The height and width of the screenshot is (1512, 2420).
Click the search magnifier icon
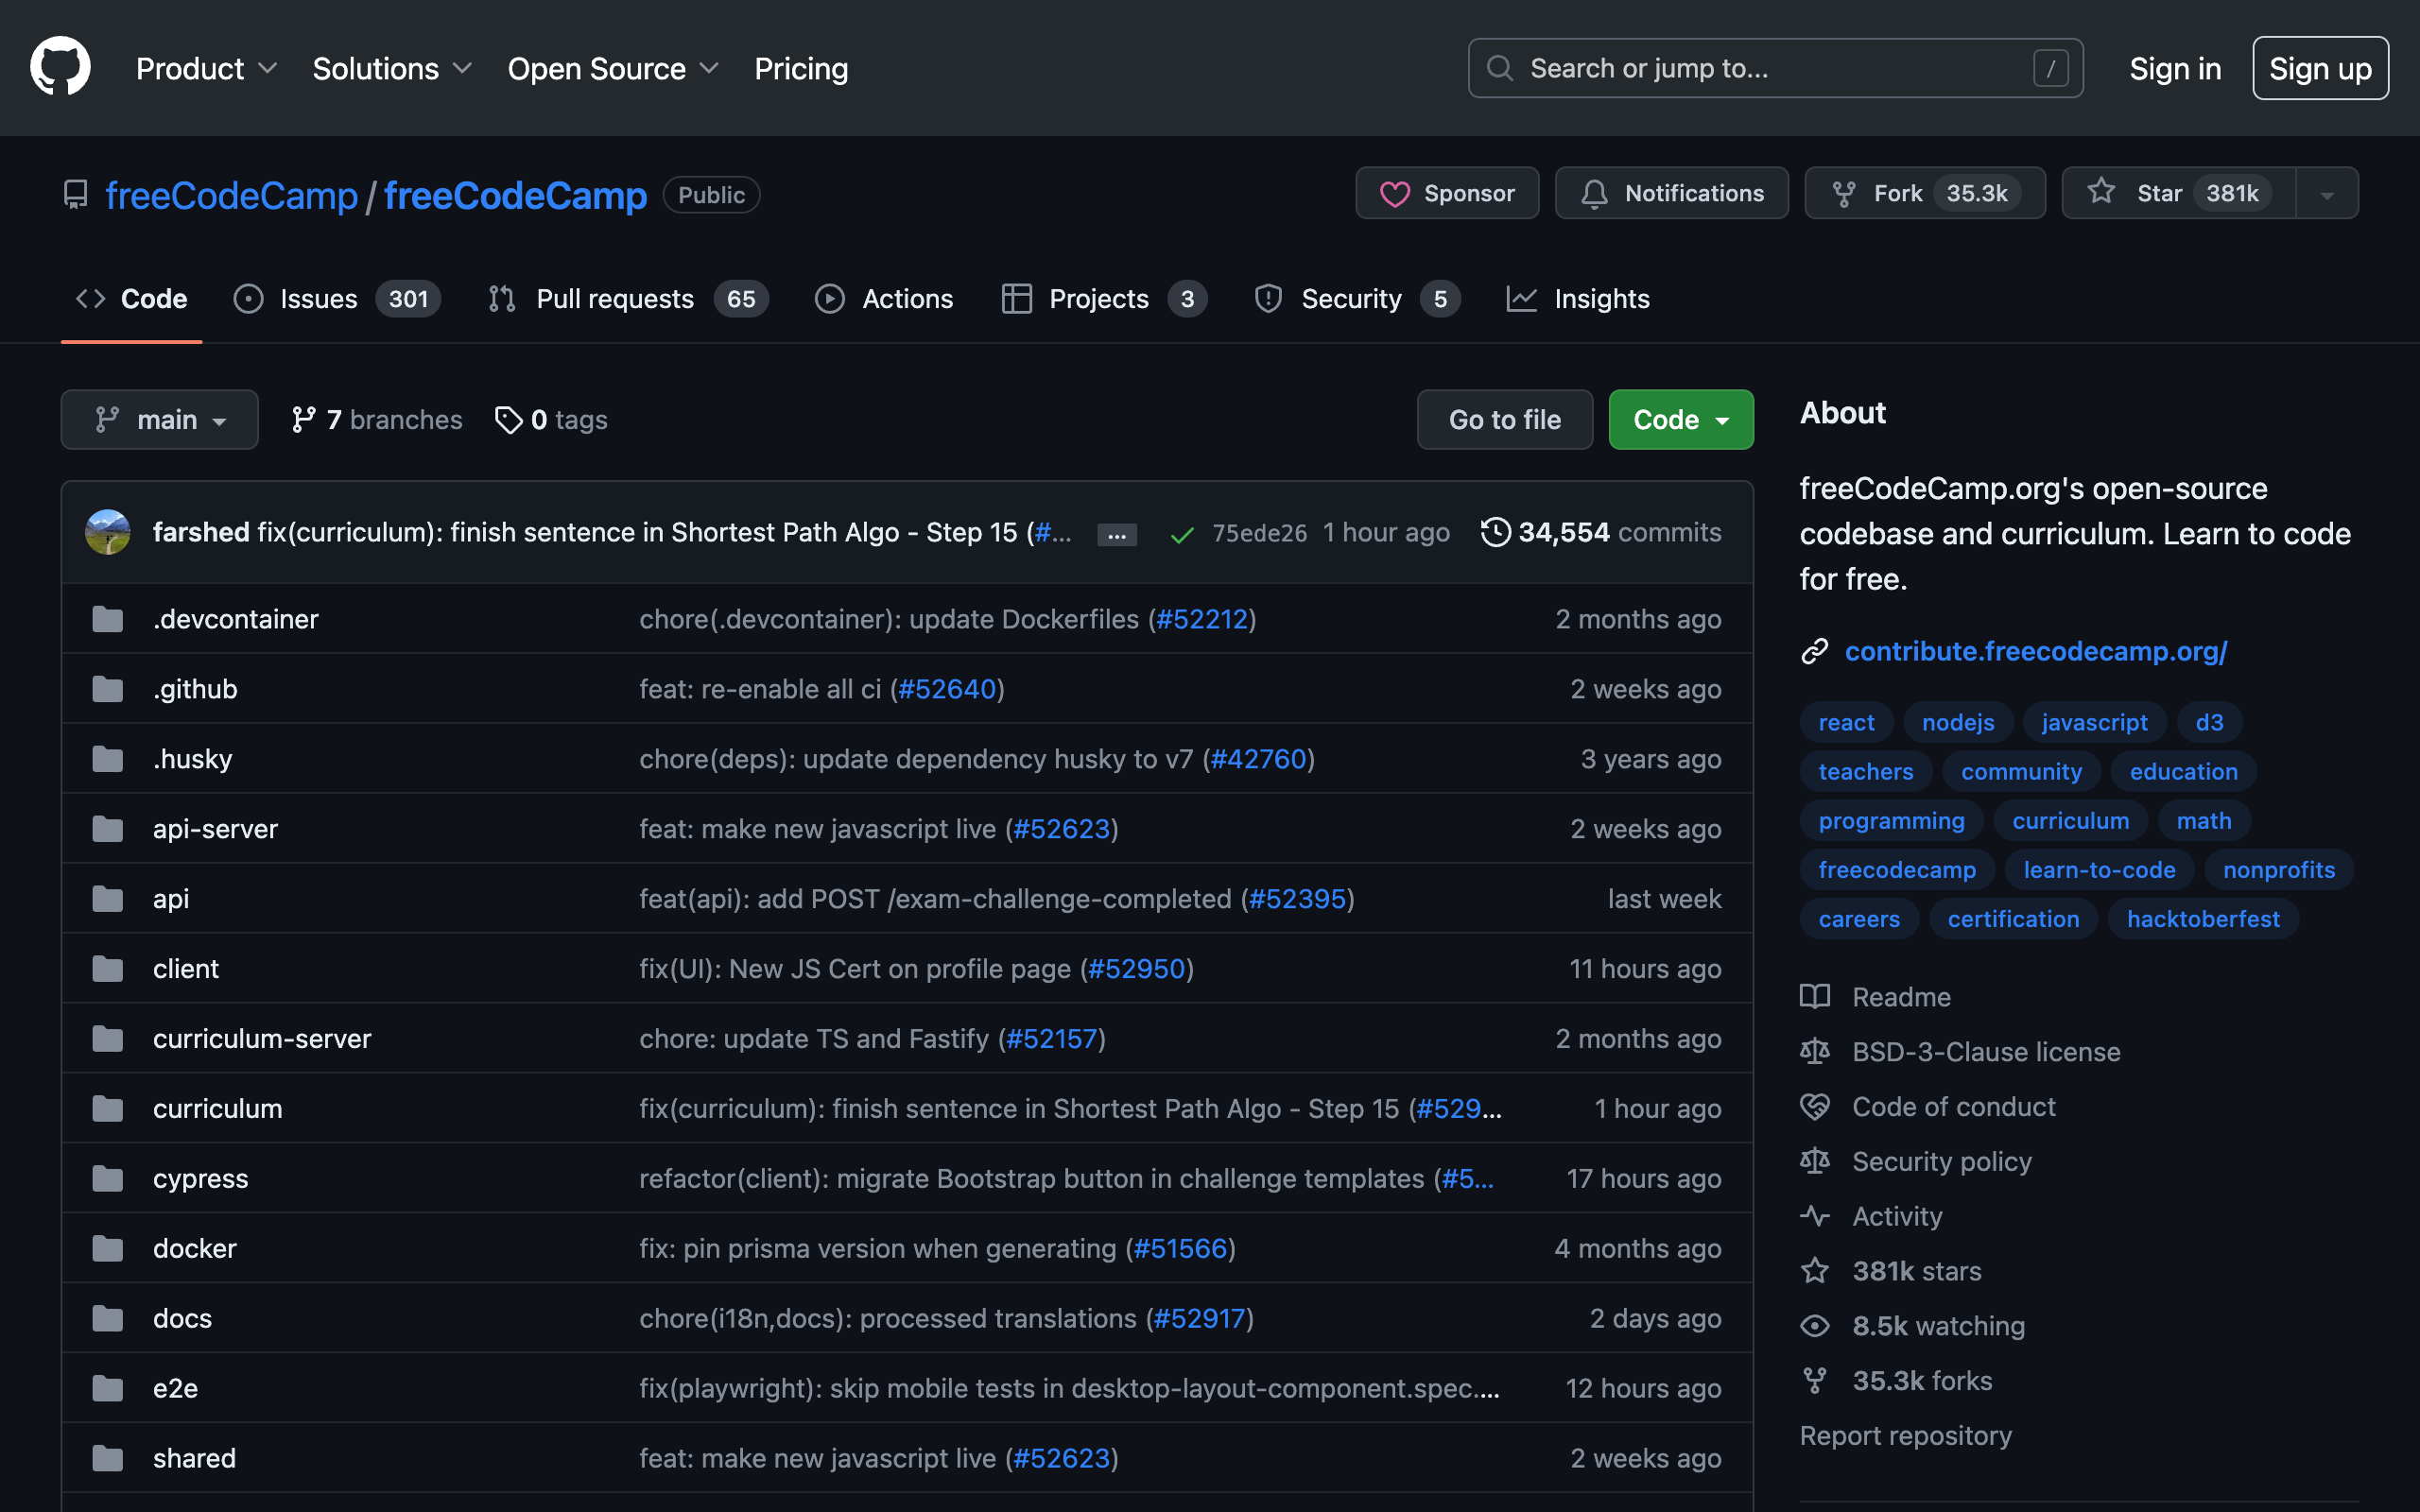(x=1499, y=68)
